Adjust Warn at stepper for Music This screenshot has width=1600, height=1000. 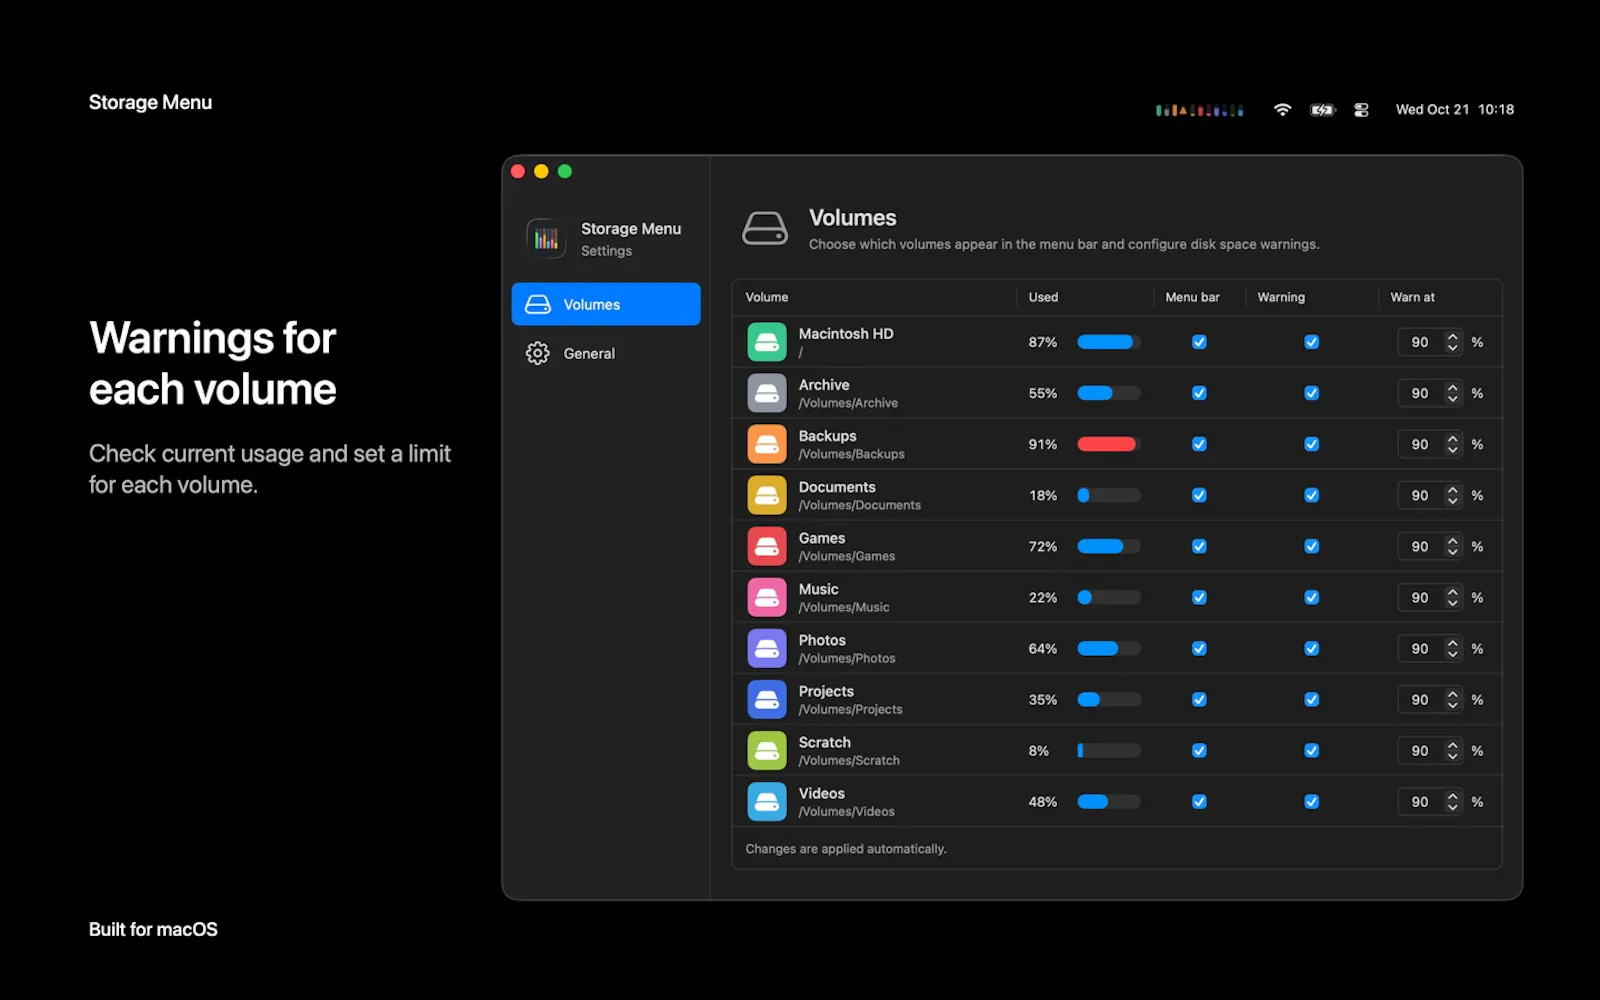(1452, 597)
